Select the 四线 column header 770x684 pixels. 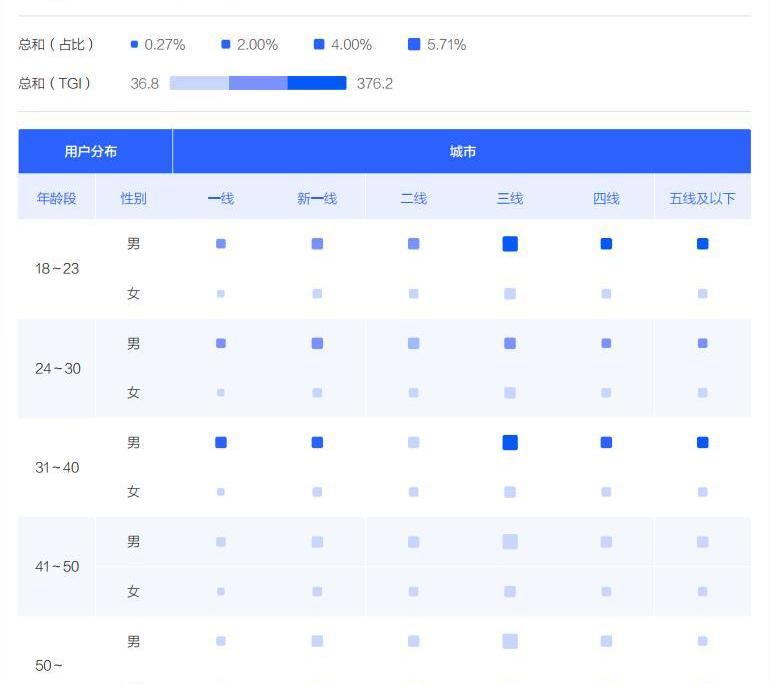click(606, 198)
